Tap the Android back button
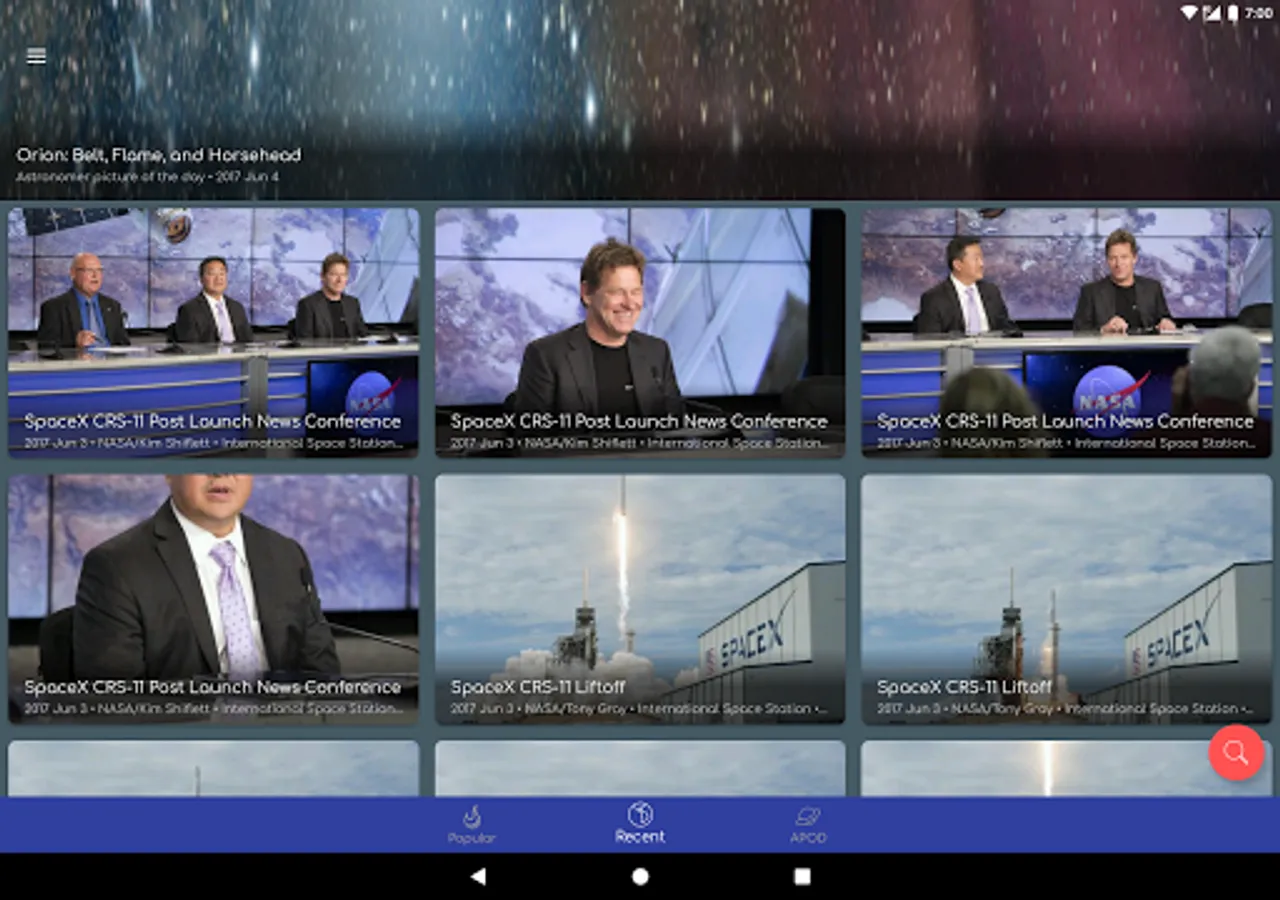 [478, 876]
